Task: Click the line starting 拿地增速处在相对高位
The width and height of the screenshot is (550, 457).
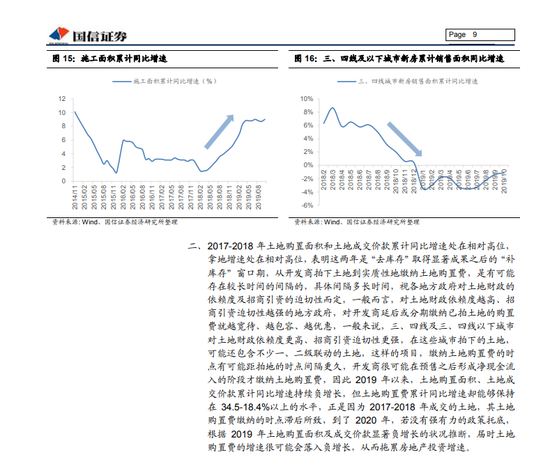Action: tap(361, 260)
